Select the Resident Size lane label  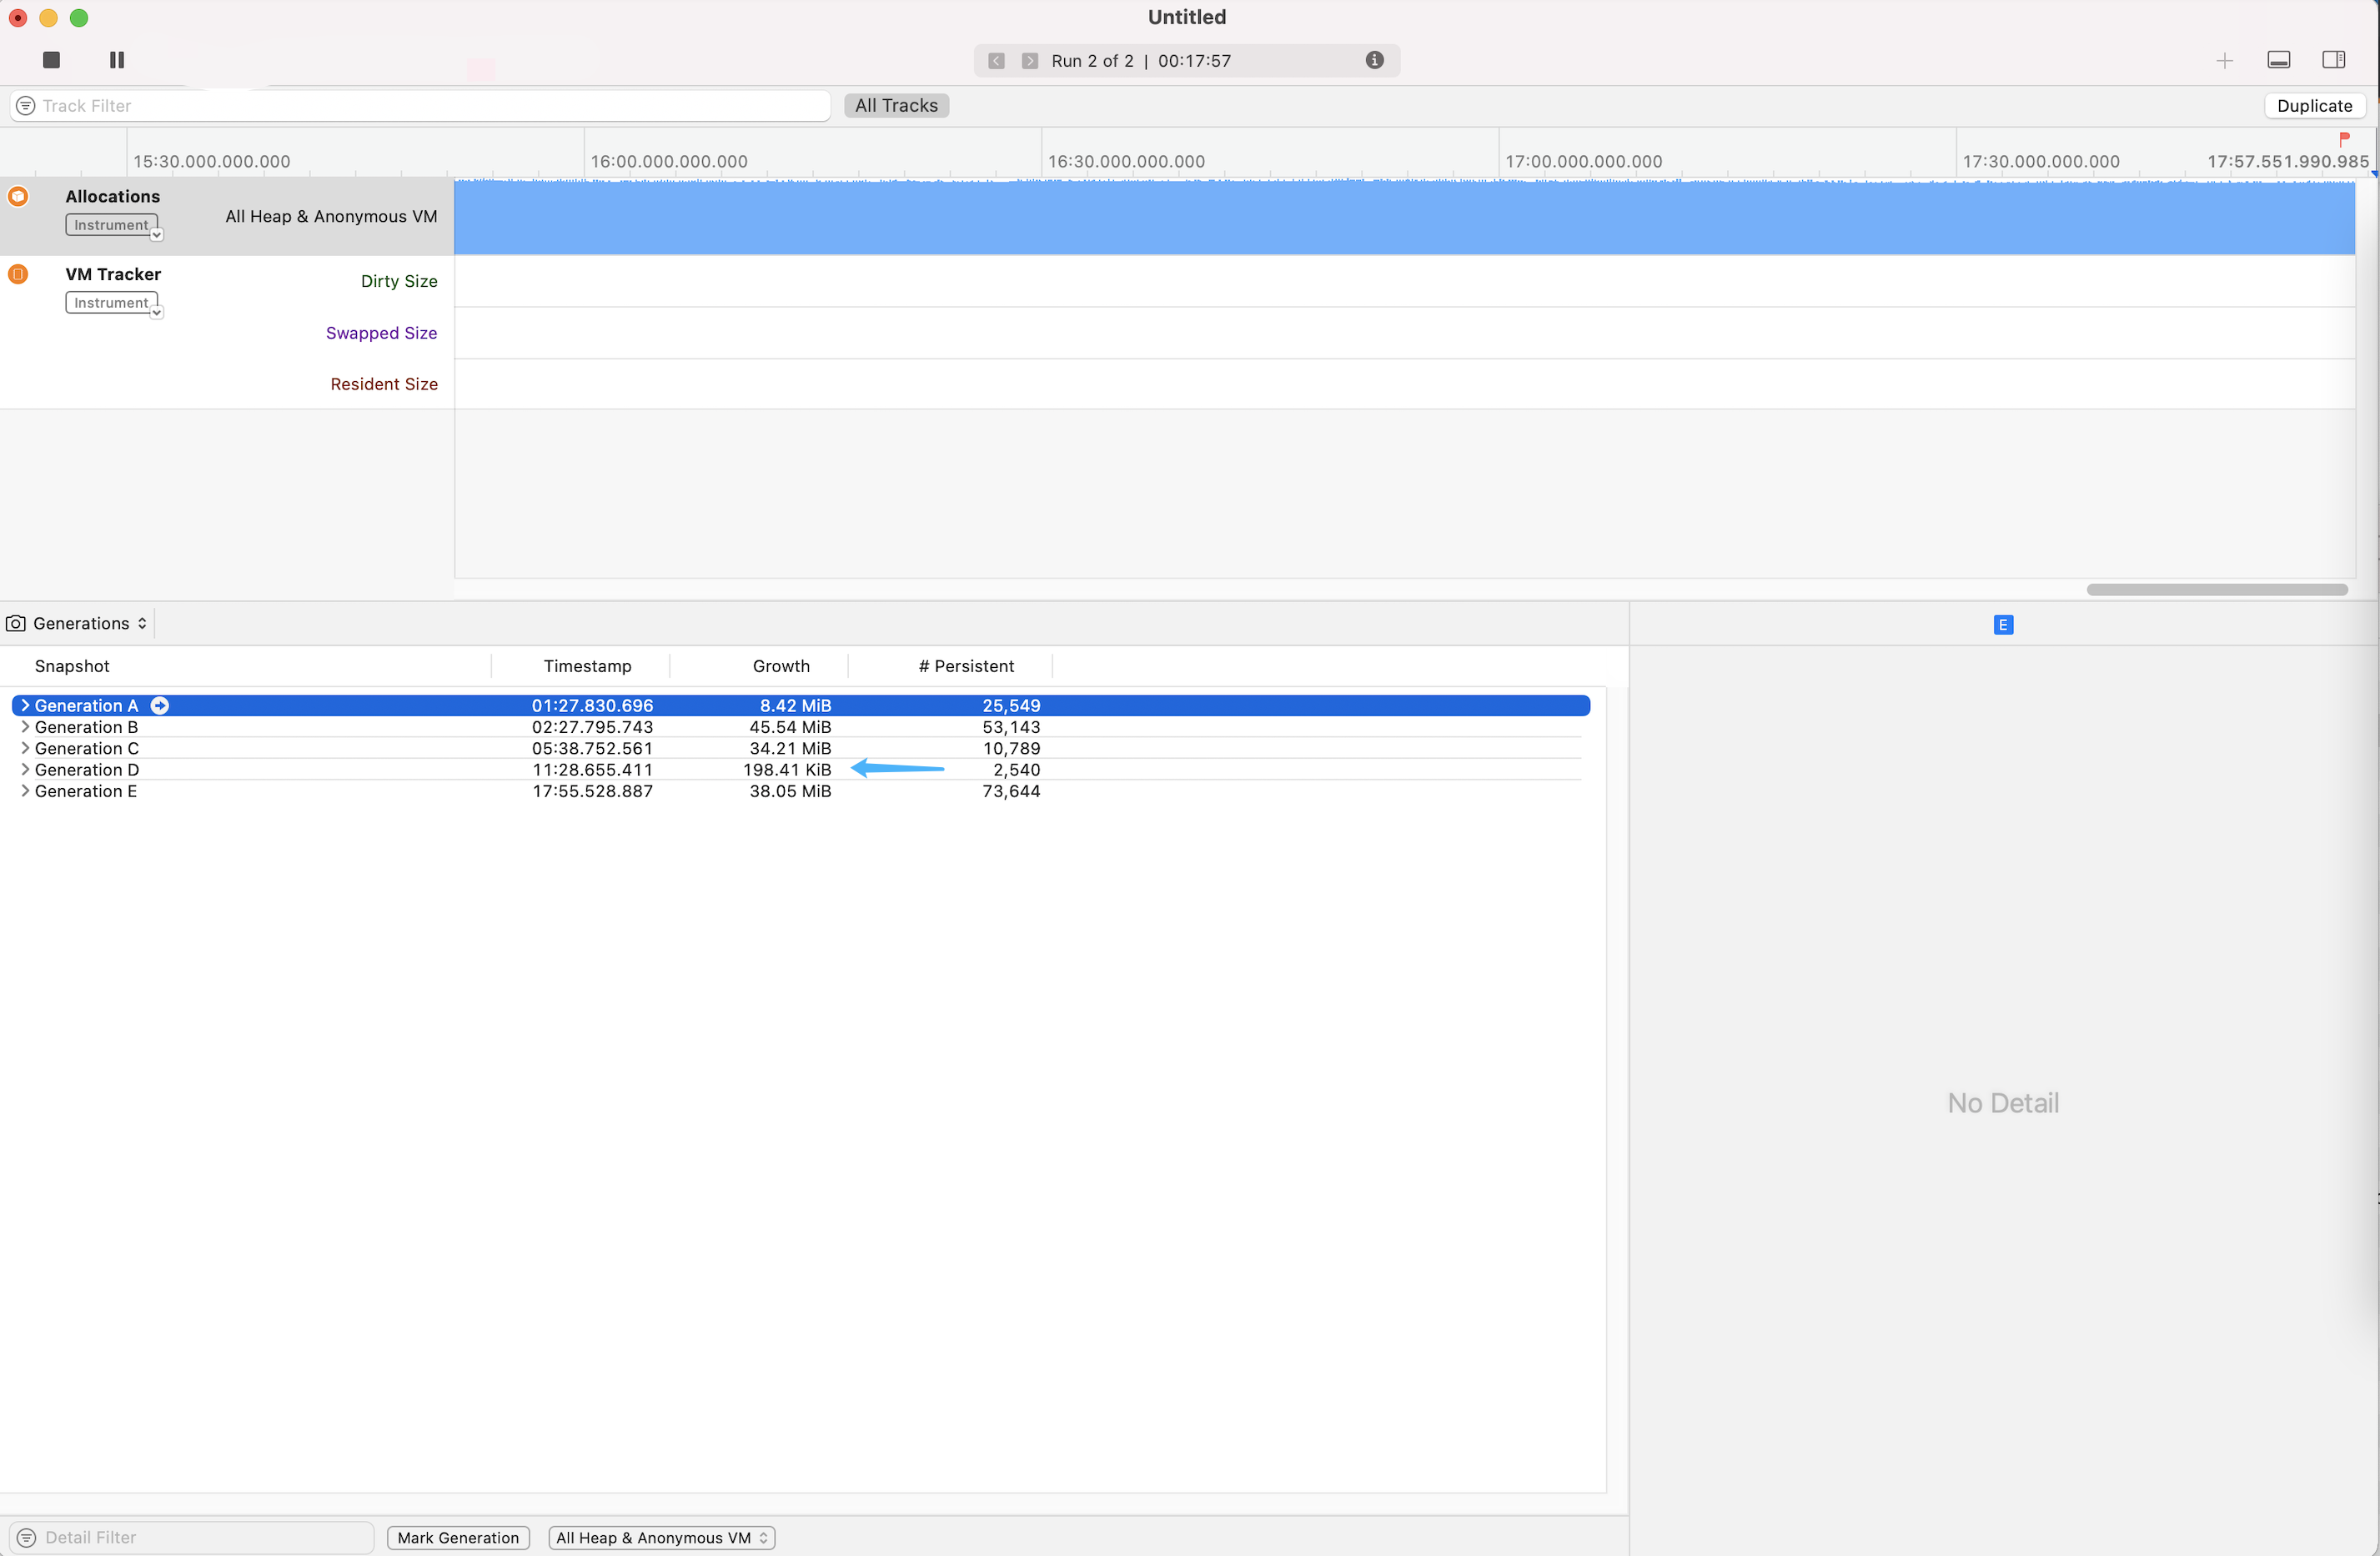pyautogui.click(x=384, y=384)
